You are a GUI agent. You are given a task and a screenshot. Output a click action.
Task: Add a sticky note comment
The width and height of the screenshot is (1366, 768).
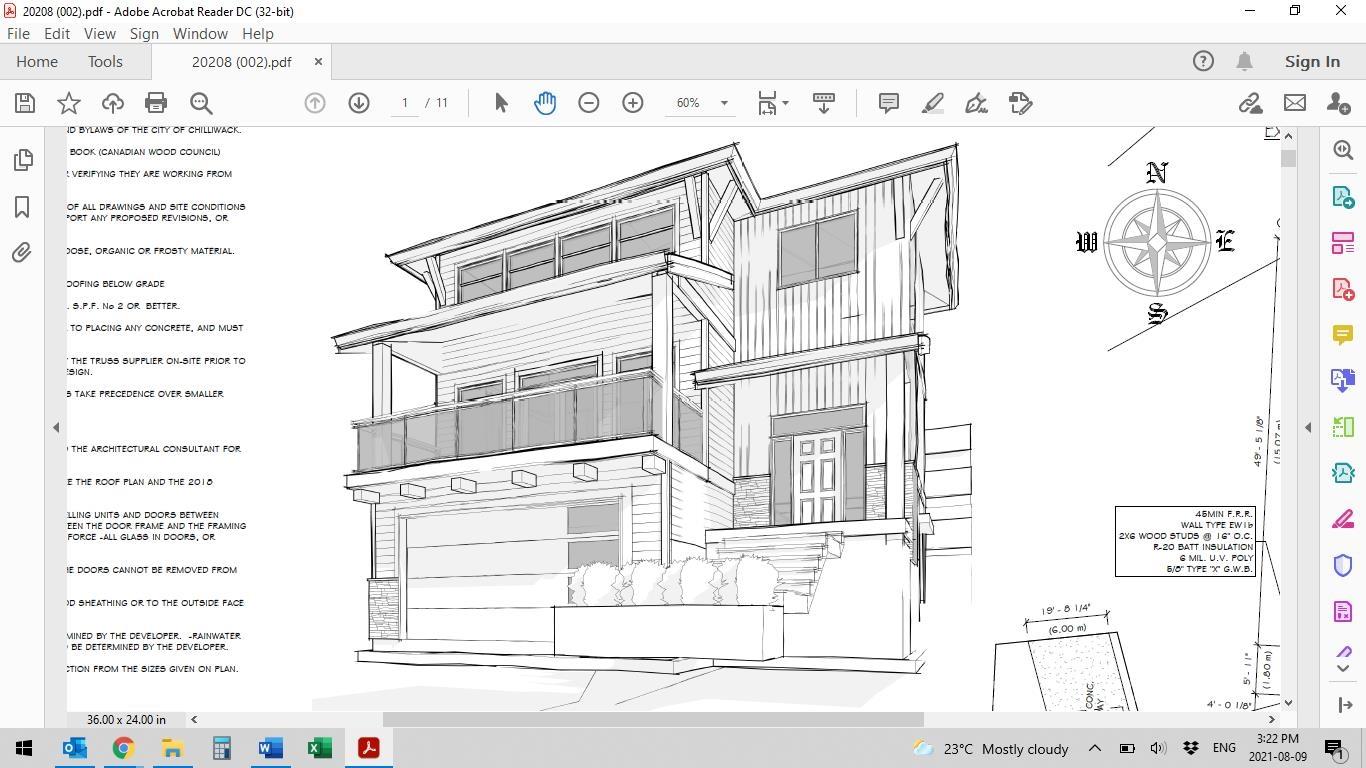888,103
